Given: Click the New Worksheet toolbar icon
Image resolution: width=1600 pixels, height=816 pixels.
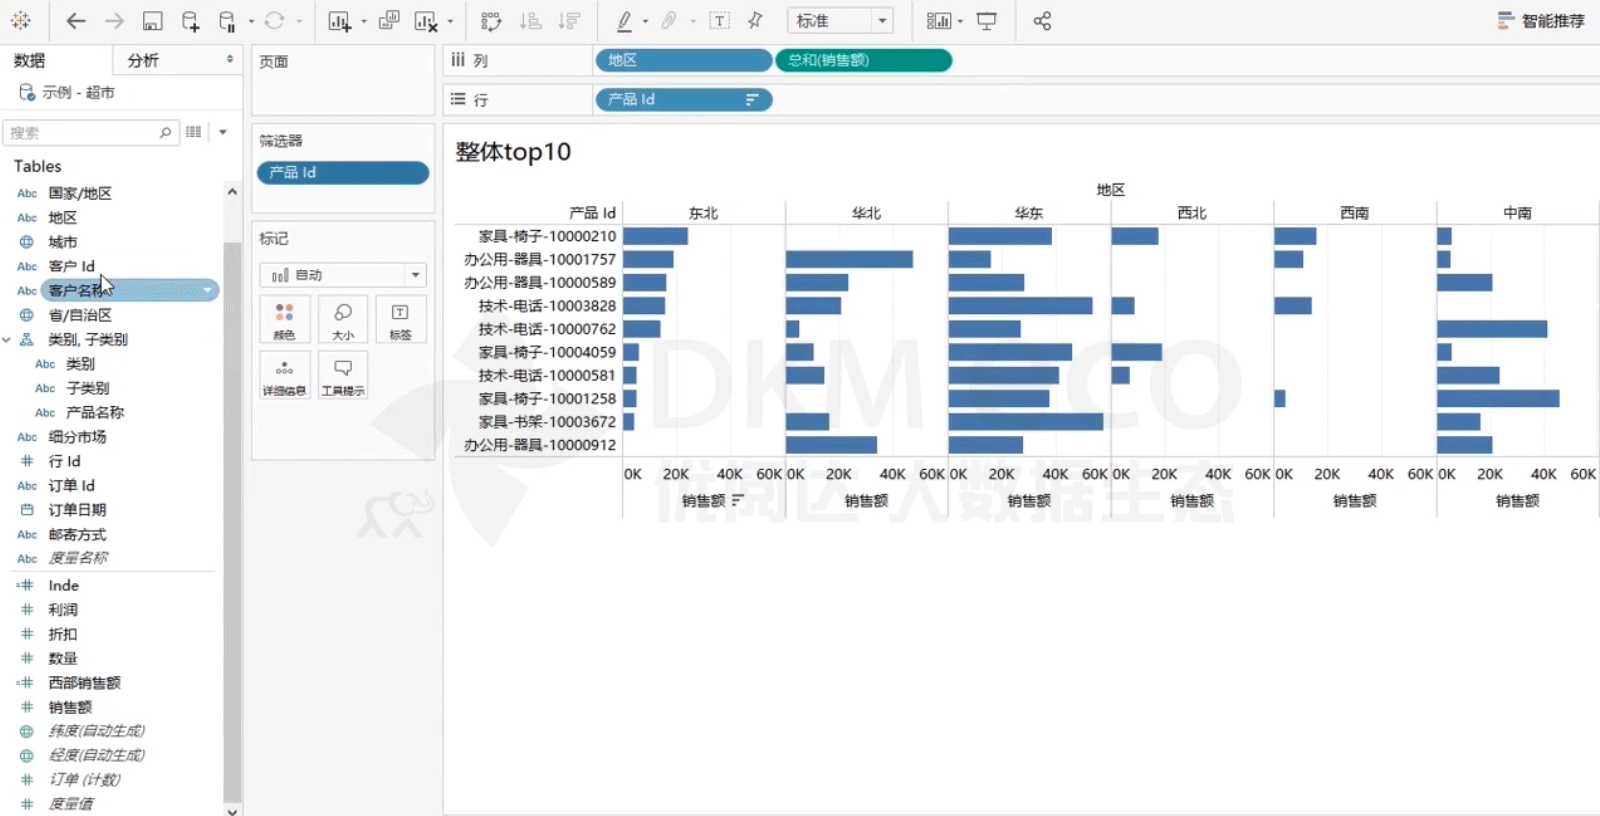Looking at the screenshot, I should tap(340, 21).
